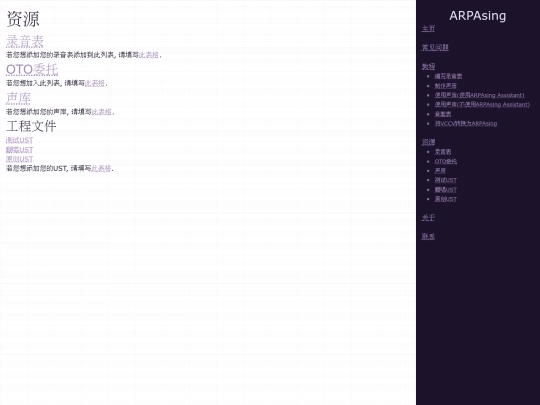Open 此表格 link in the 添加您的声库 sentence
This screenshot has height=405, width=540.
[101, 112]
